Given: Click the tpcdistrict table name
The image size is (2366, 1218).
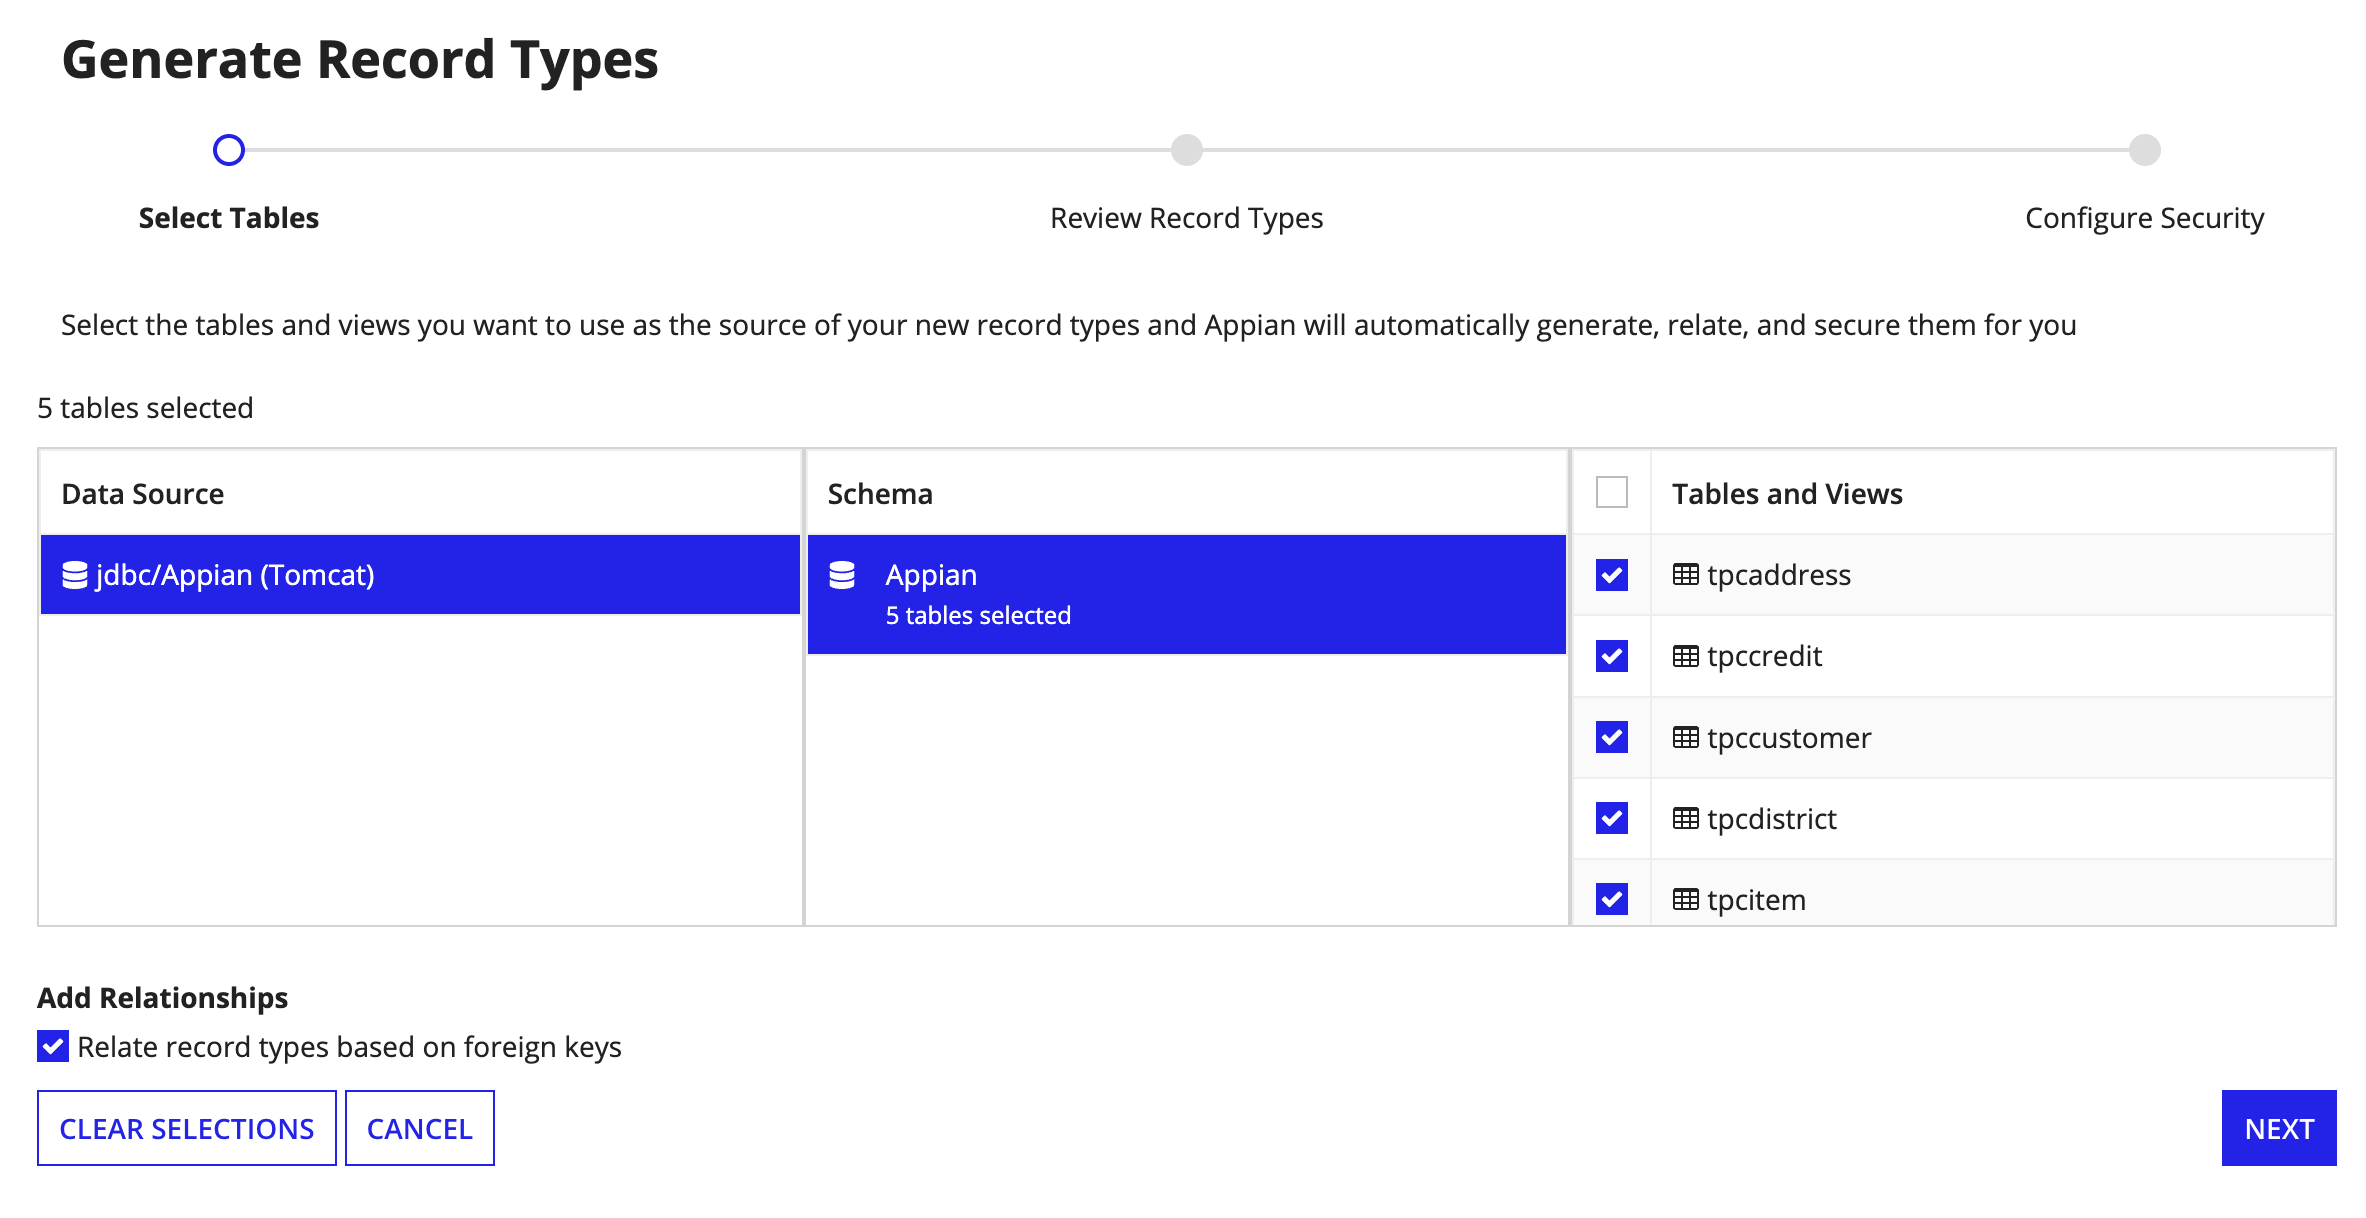Looking at the screenshot, I should click(1772, 818).
